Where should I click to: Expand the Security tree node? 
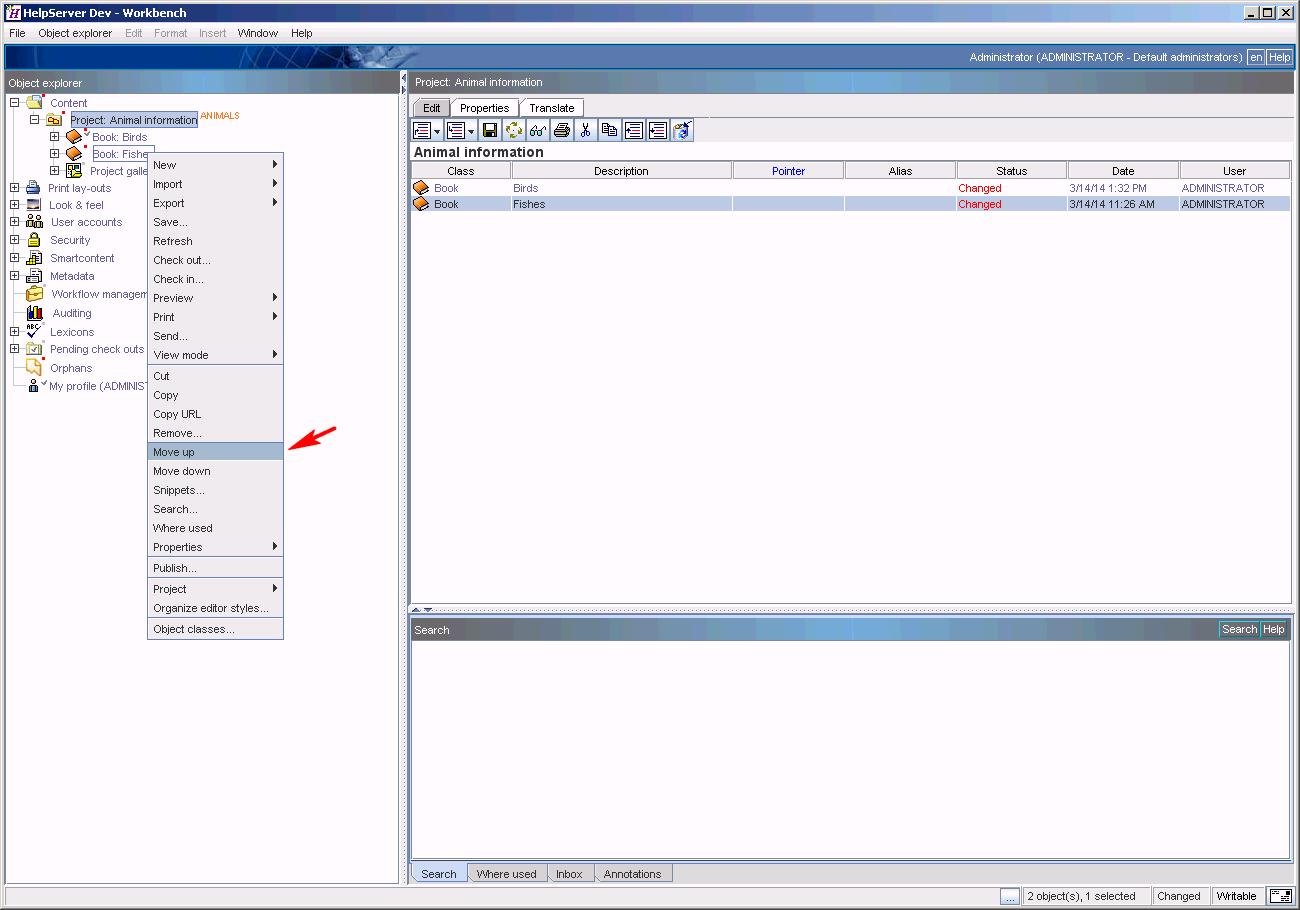15,240
